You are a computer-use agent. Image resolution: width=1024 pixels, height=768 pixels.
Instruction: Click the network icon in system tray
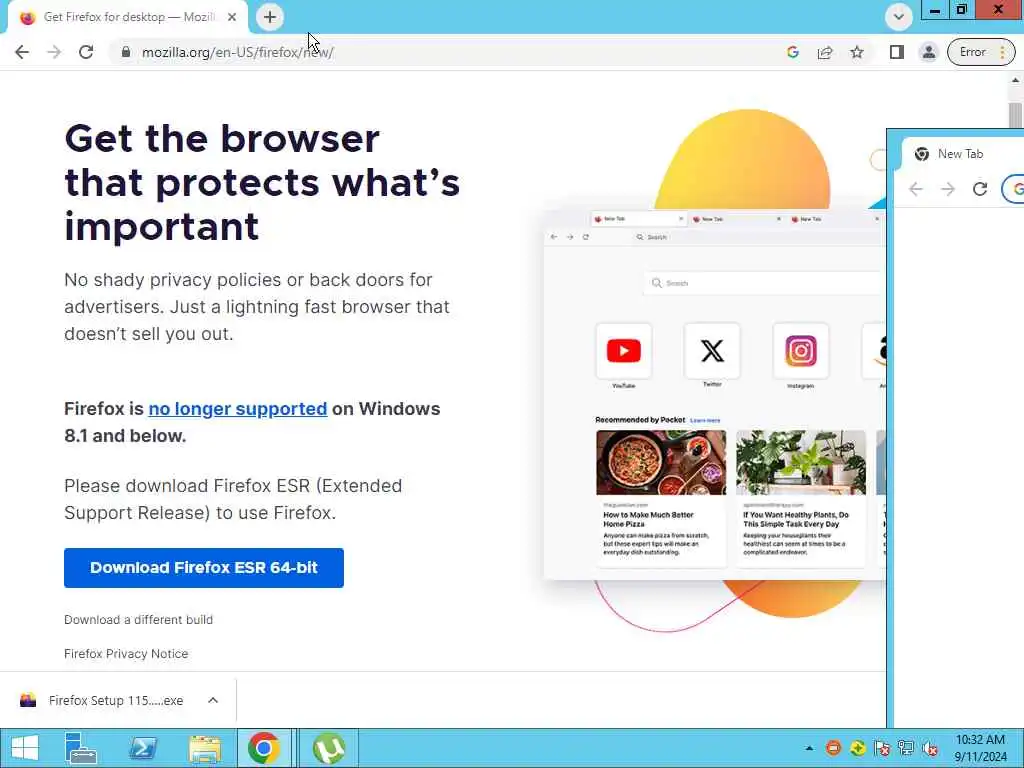point(906,748)
